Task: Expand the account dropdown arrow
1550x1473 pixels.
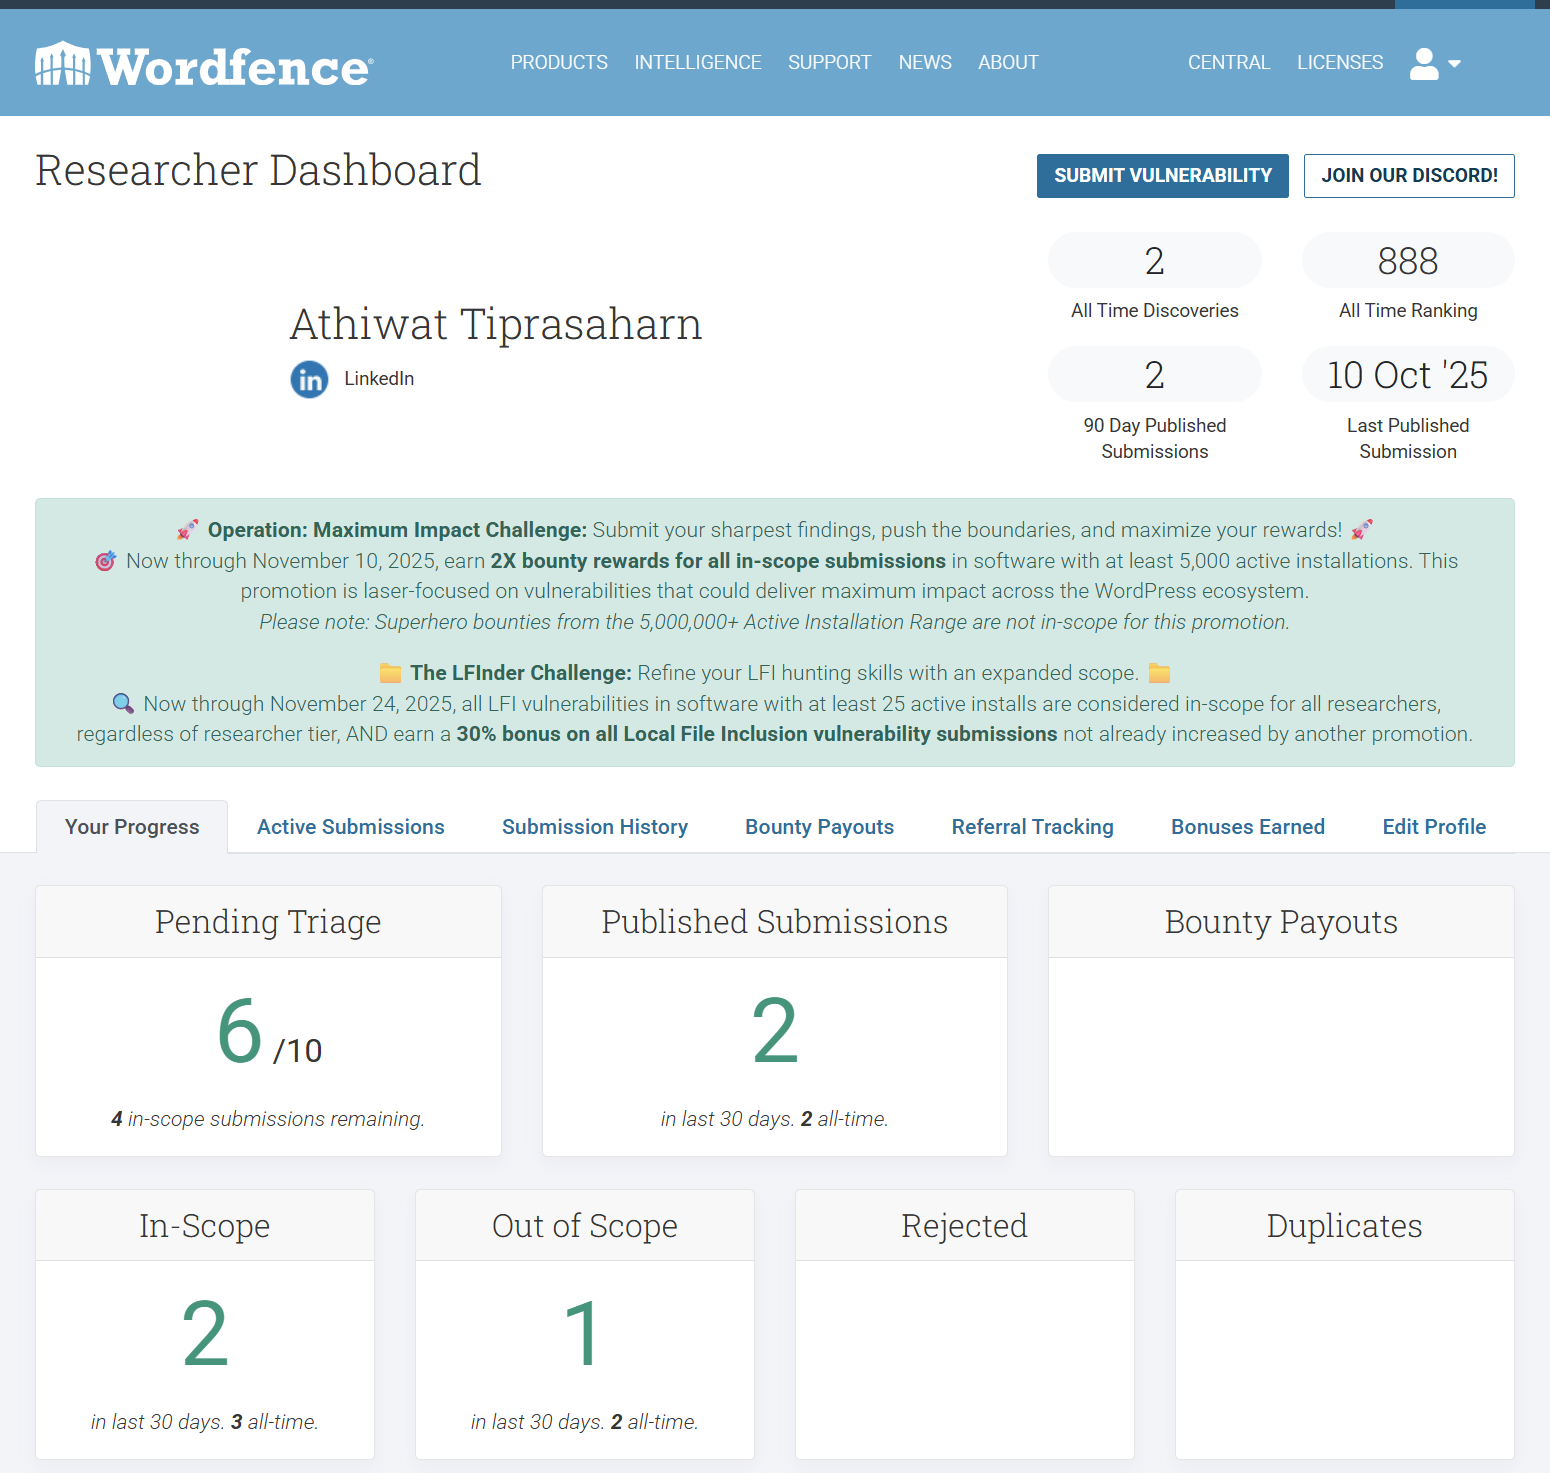Action: pos(1455,64)
